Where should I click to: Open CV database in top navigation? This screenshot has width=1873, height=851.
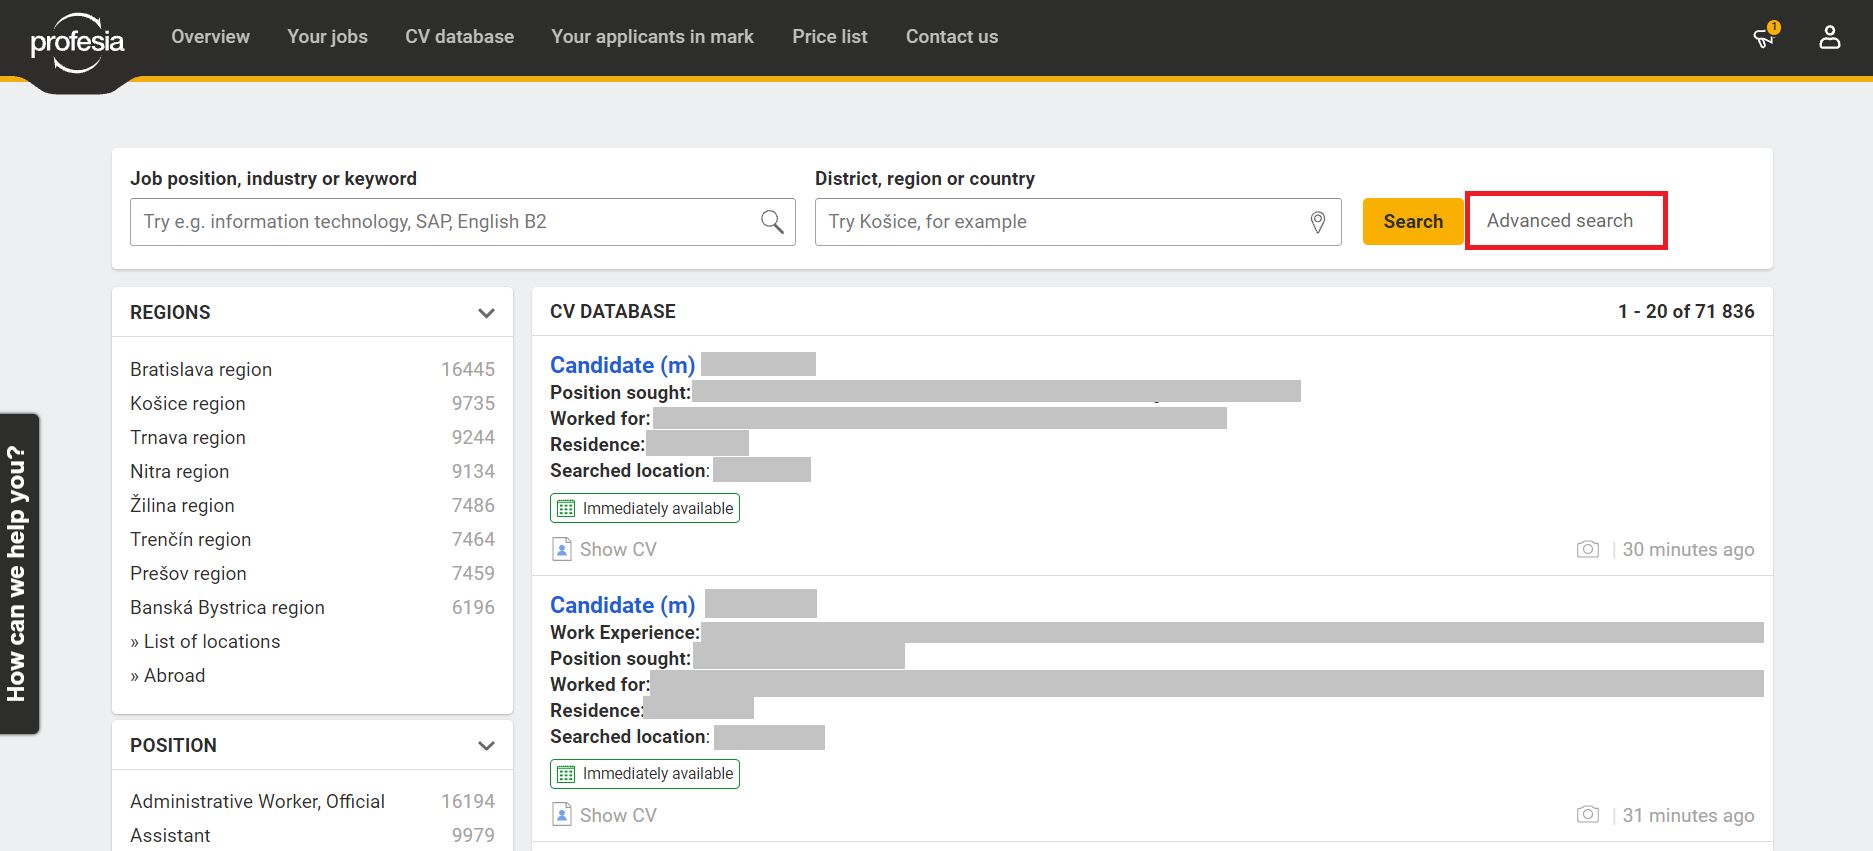point(459,37)
